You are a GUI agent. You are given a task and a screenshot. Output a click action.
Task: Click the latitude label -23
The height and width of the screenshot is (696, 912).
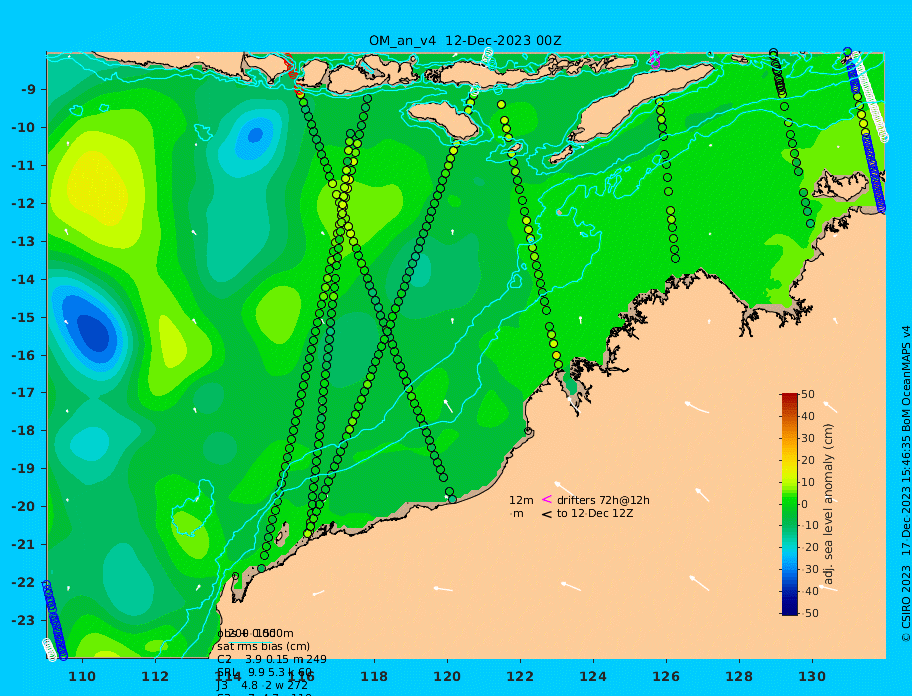23,620
